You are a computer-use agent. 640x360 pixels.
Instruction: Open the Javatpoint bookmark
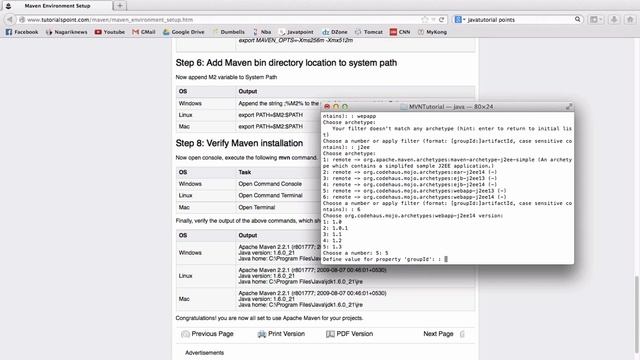pos(296,32)
